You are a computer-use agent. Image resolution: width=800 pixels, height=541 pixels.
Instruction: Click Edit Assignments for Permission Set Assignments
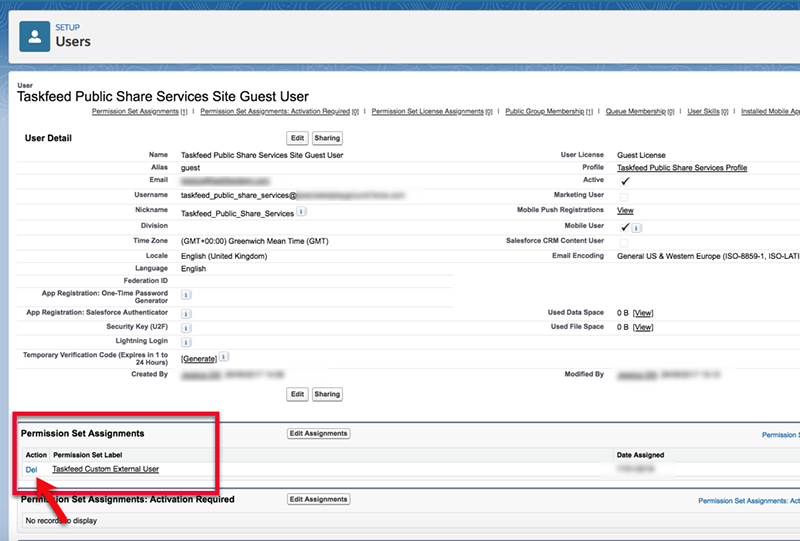click(x=318, y=433)
